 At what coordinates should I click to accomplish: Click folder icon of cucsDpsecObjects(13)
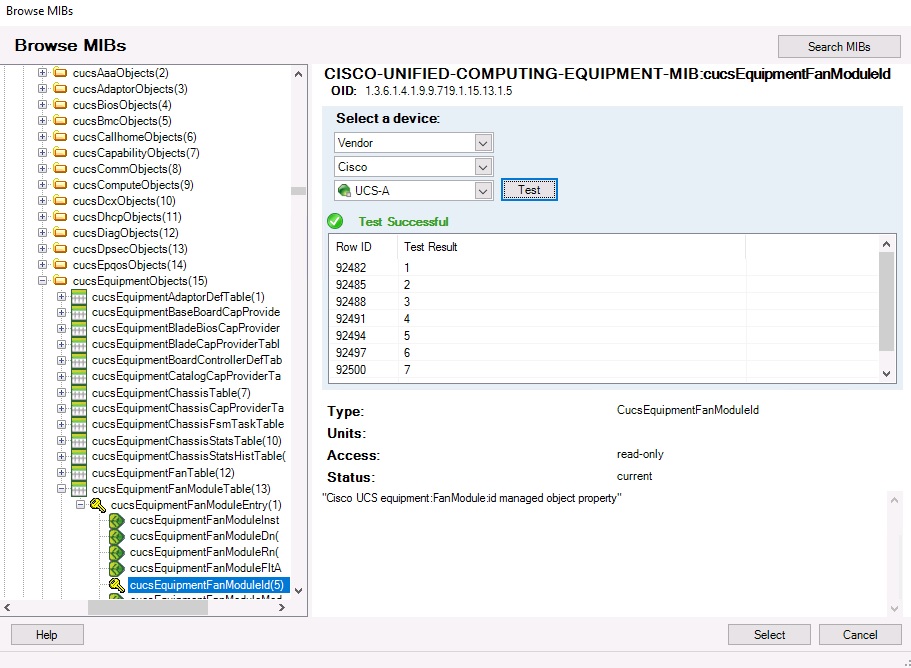[x=60, y=249]
